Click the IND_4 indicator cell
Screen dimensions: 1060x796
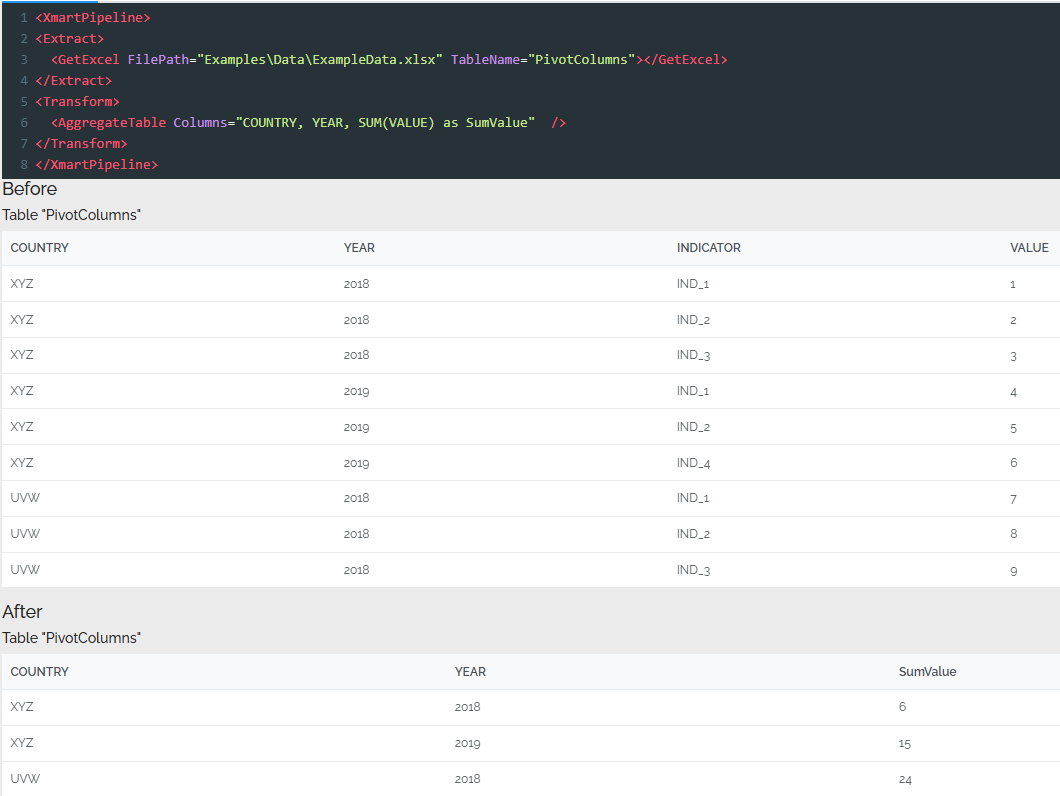(x=693, y=463)
